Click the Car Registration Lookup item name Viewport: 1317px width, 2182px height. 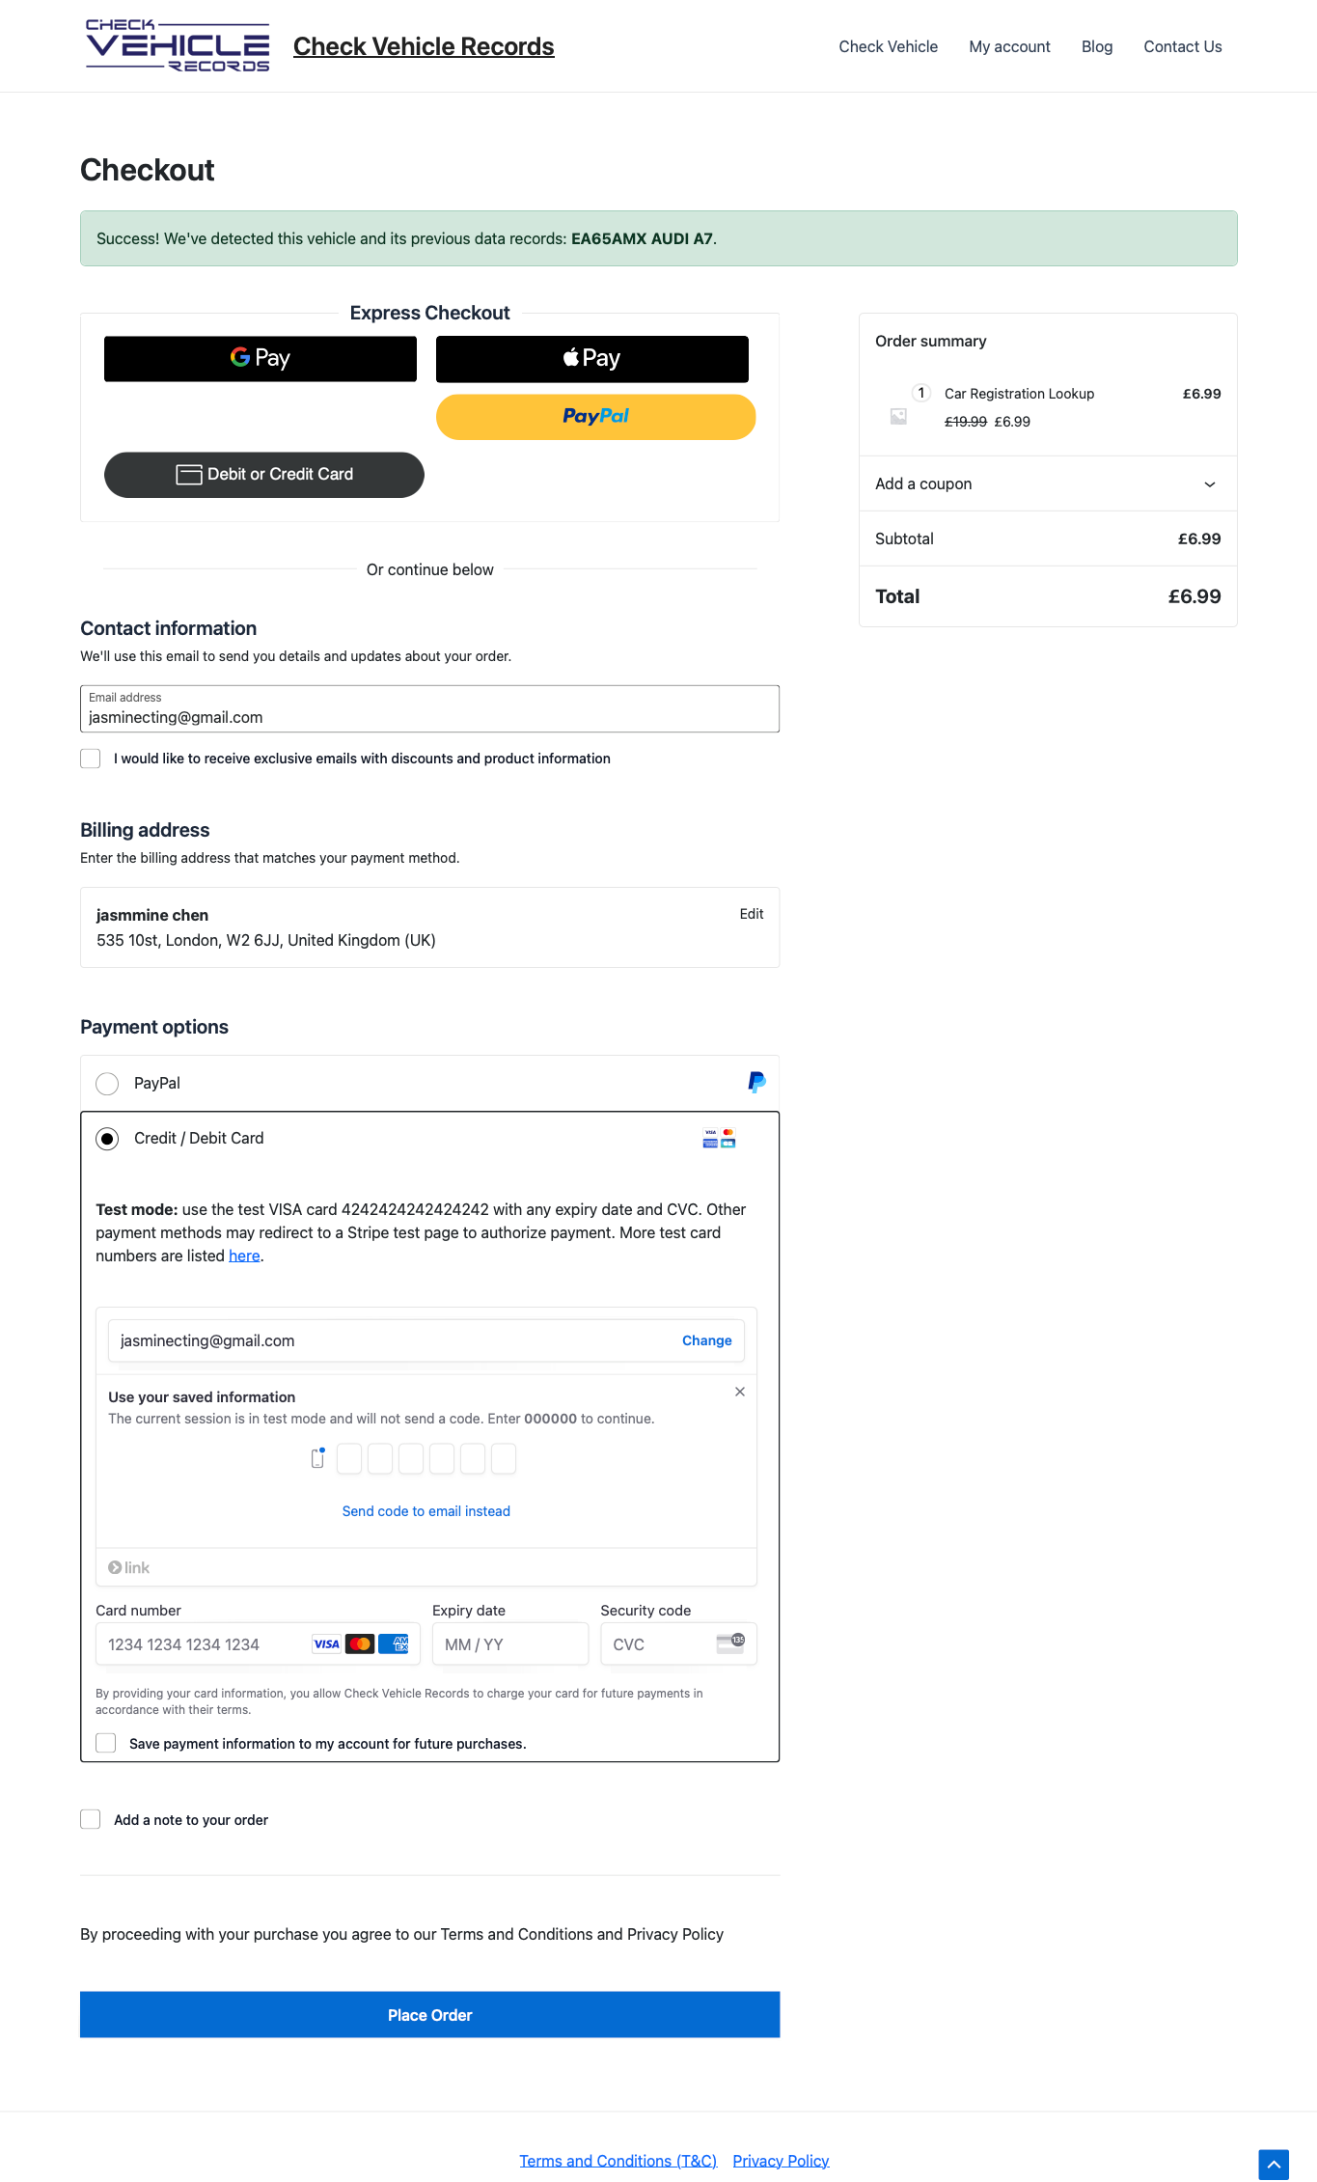(x=1019, y=394)
